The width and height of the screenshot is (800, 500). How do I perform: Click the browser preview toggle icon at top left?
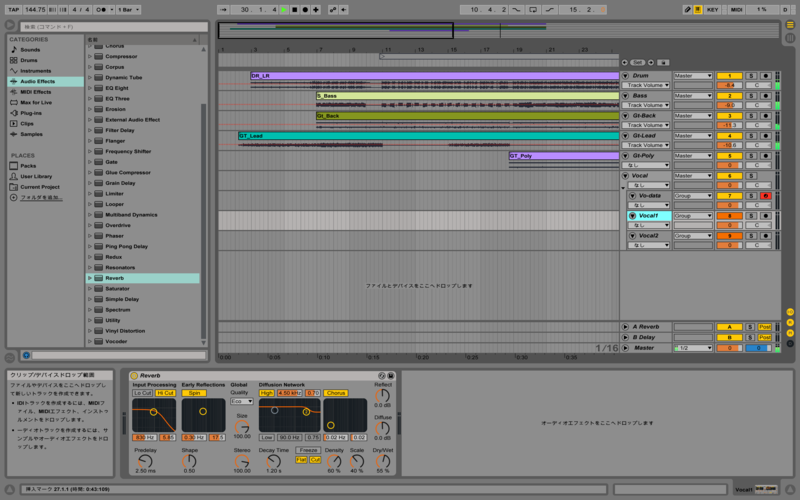coord(10,24)
